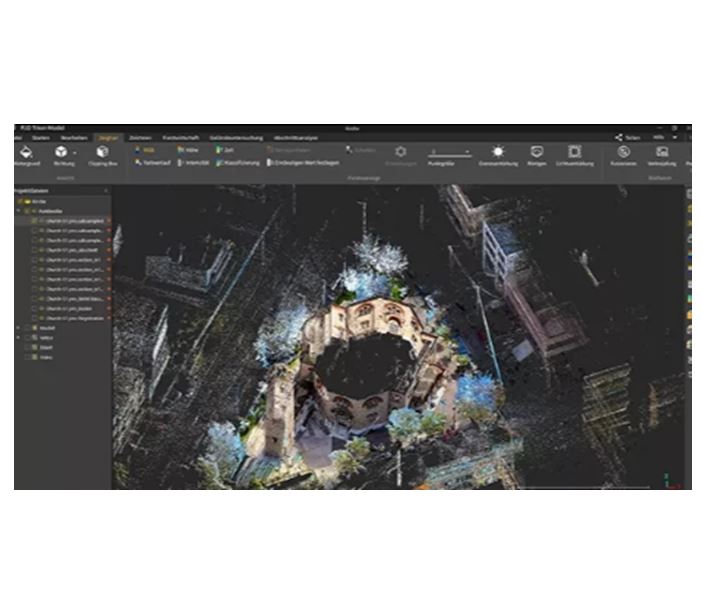Select the Clipping Box tool

(103, 152)
